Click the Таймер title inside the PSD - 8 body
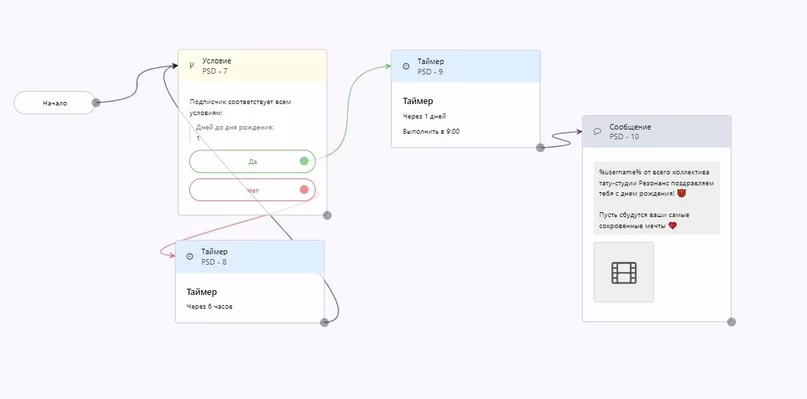The image size is (807, 399). 202,292
